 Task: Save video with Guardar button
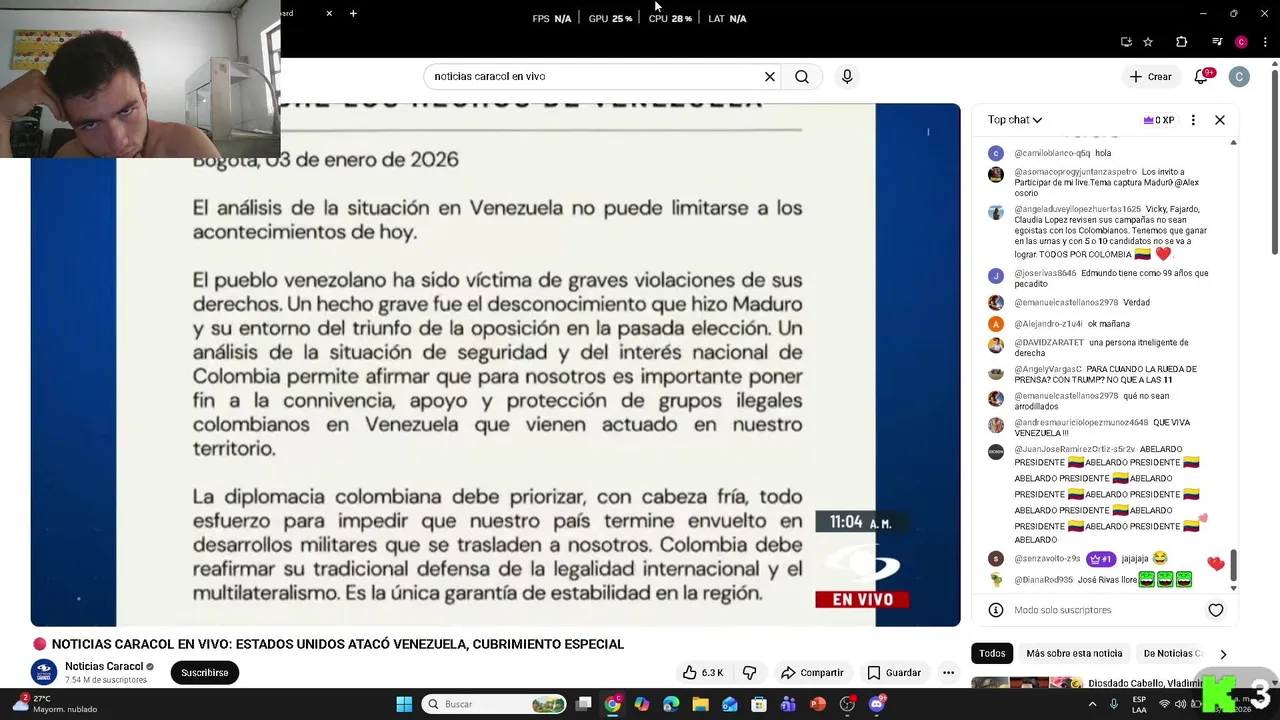894,673
